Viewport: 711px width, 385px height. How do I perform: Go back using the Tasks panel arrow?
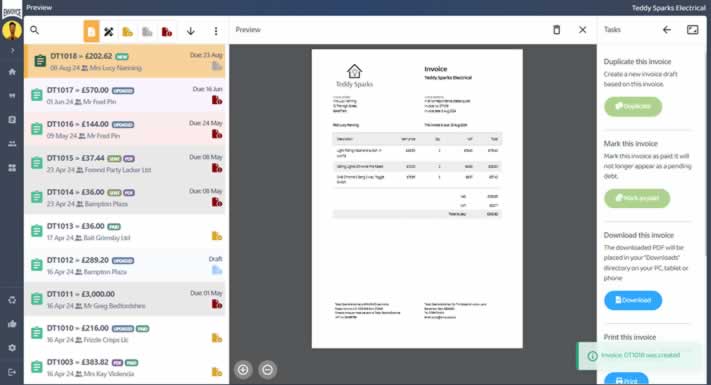point(667,30)
